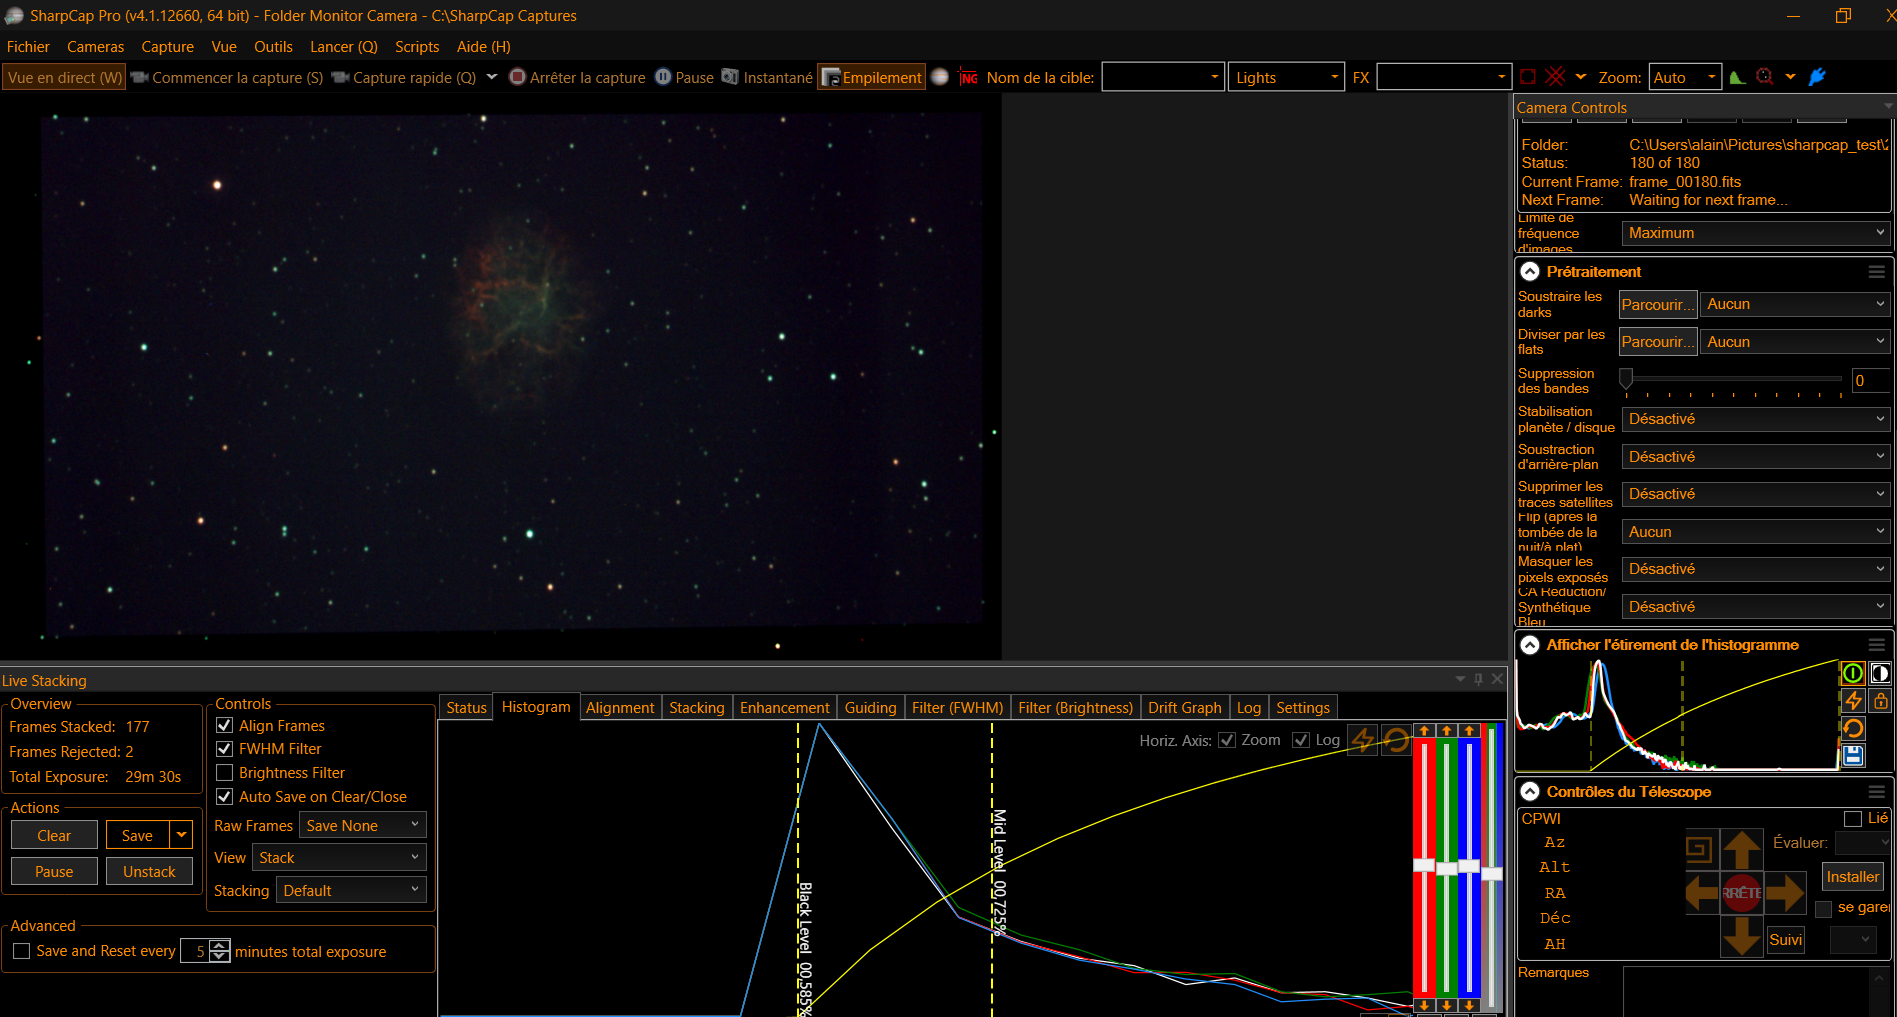Open the View Stack dropdown

click(x=339, y=857)
